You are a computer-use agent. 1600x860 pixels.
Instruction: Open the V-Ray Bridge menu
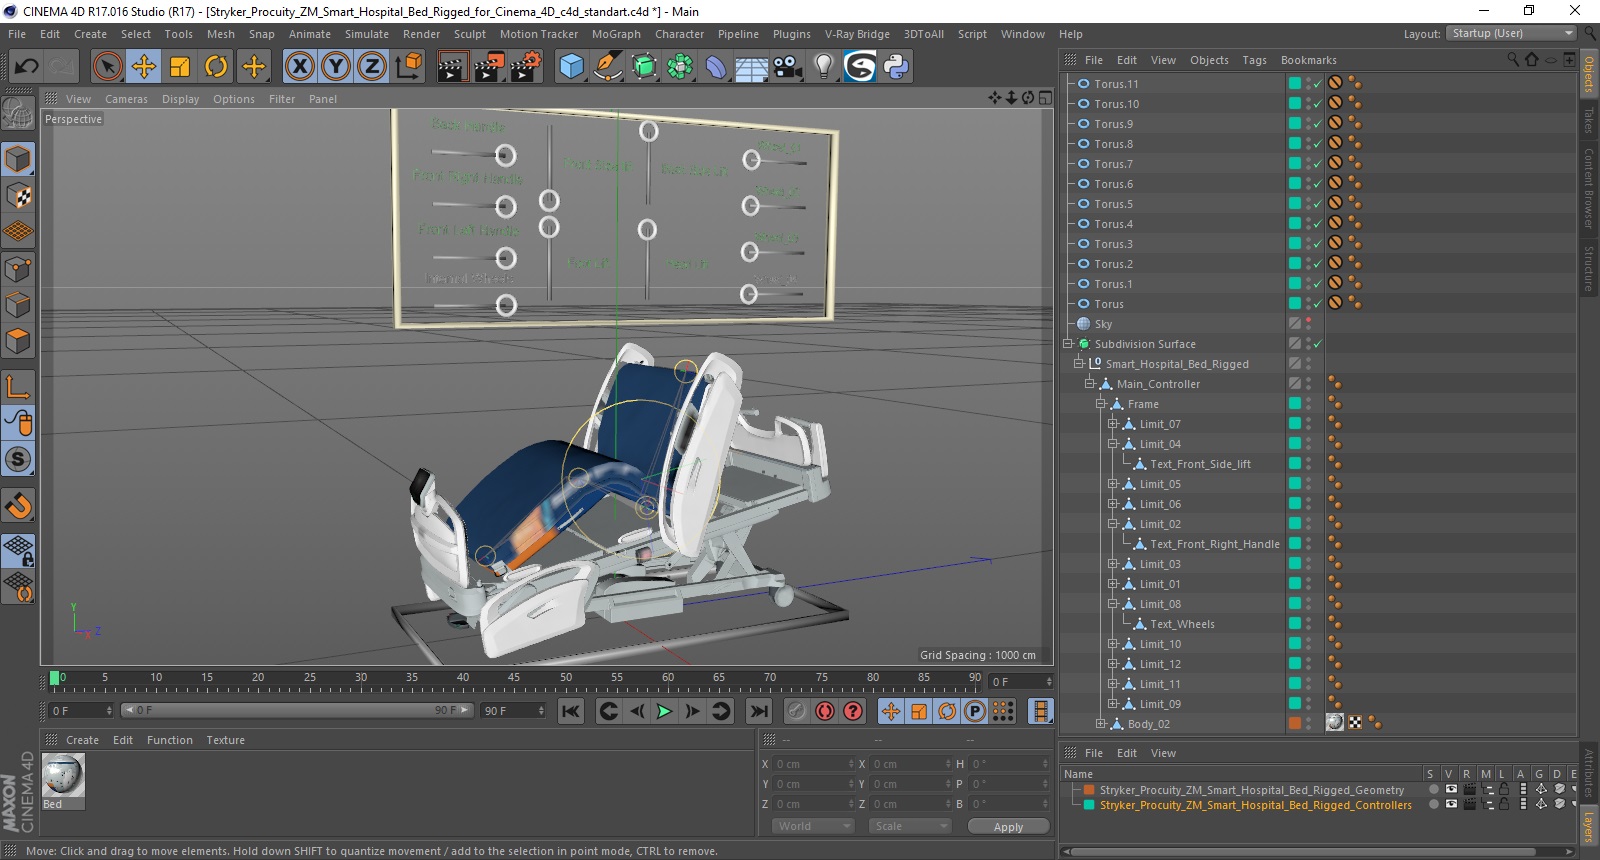(857, 34)
